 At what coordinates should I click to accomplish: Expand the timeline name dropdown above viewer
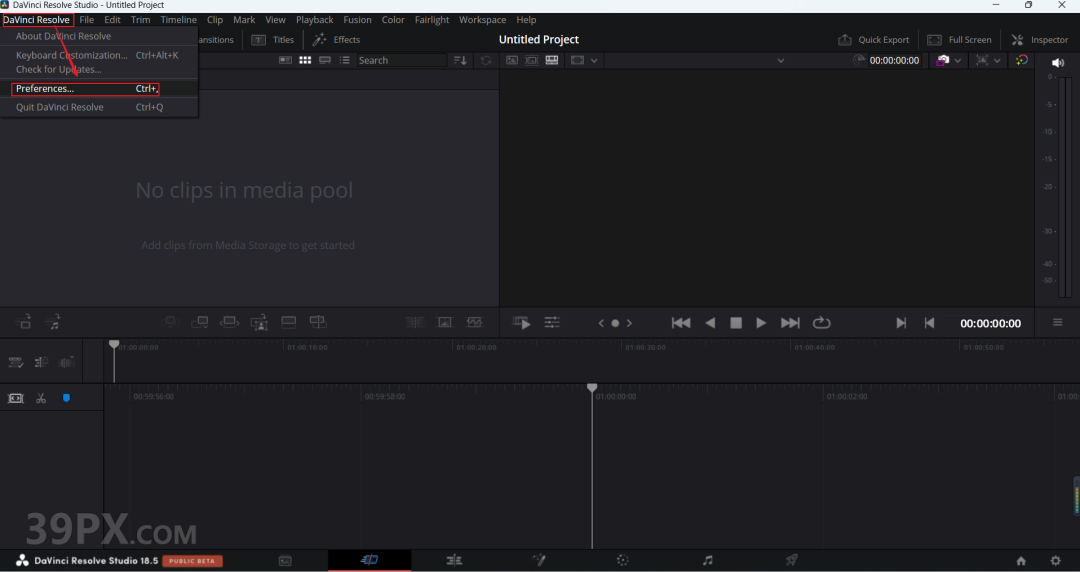click(x=780, y=61)
